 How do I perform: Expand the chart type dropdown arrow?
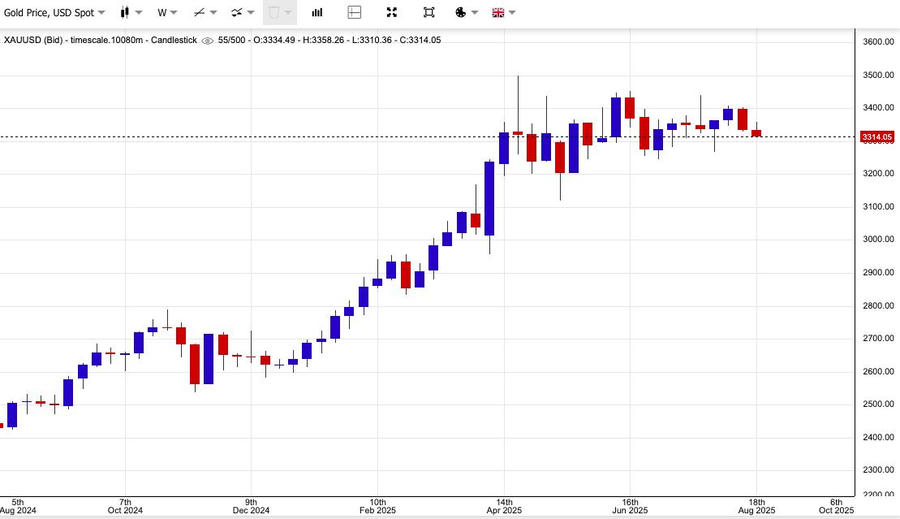tap(138, 13)
